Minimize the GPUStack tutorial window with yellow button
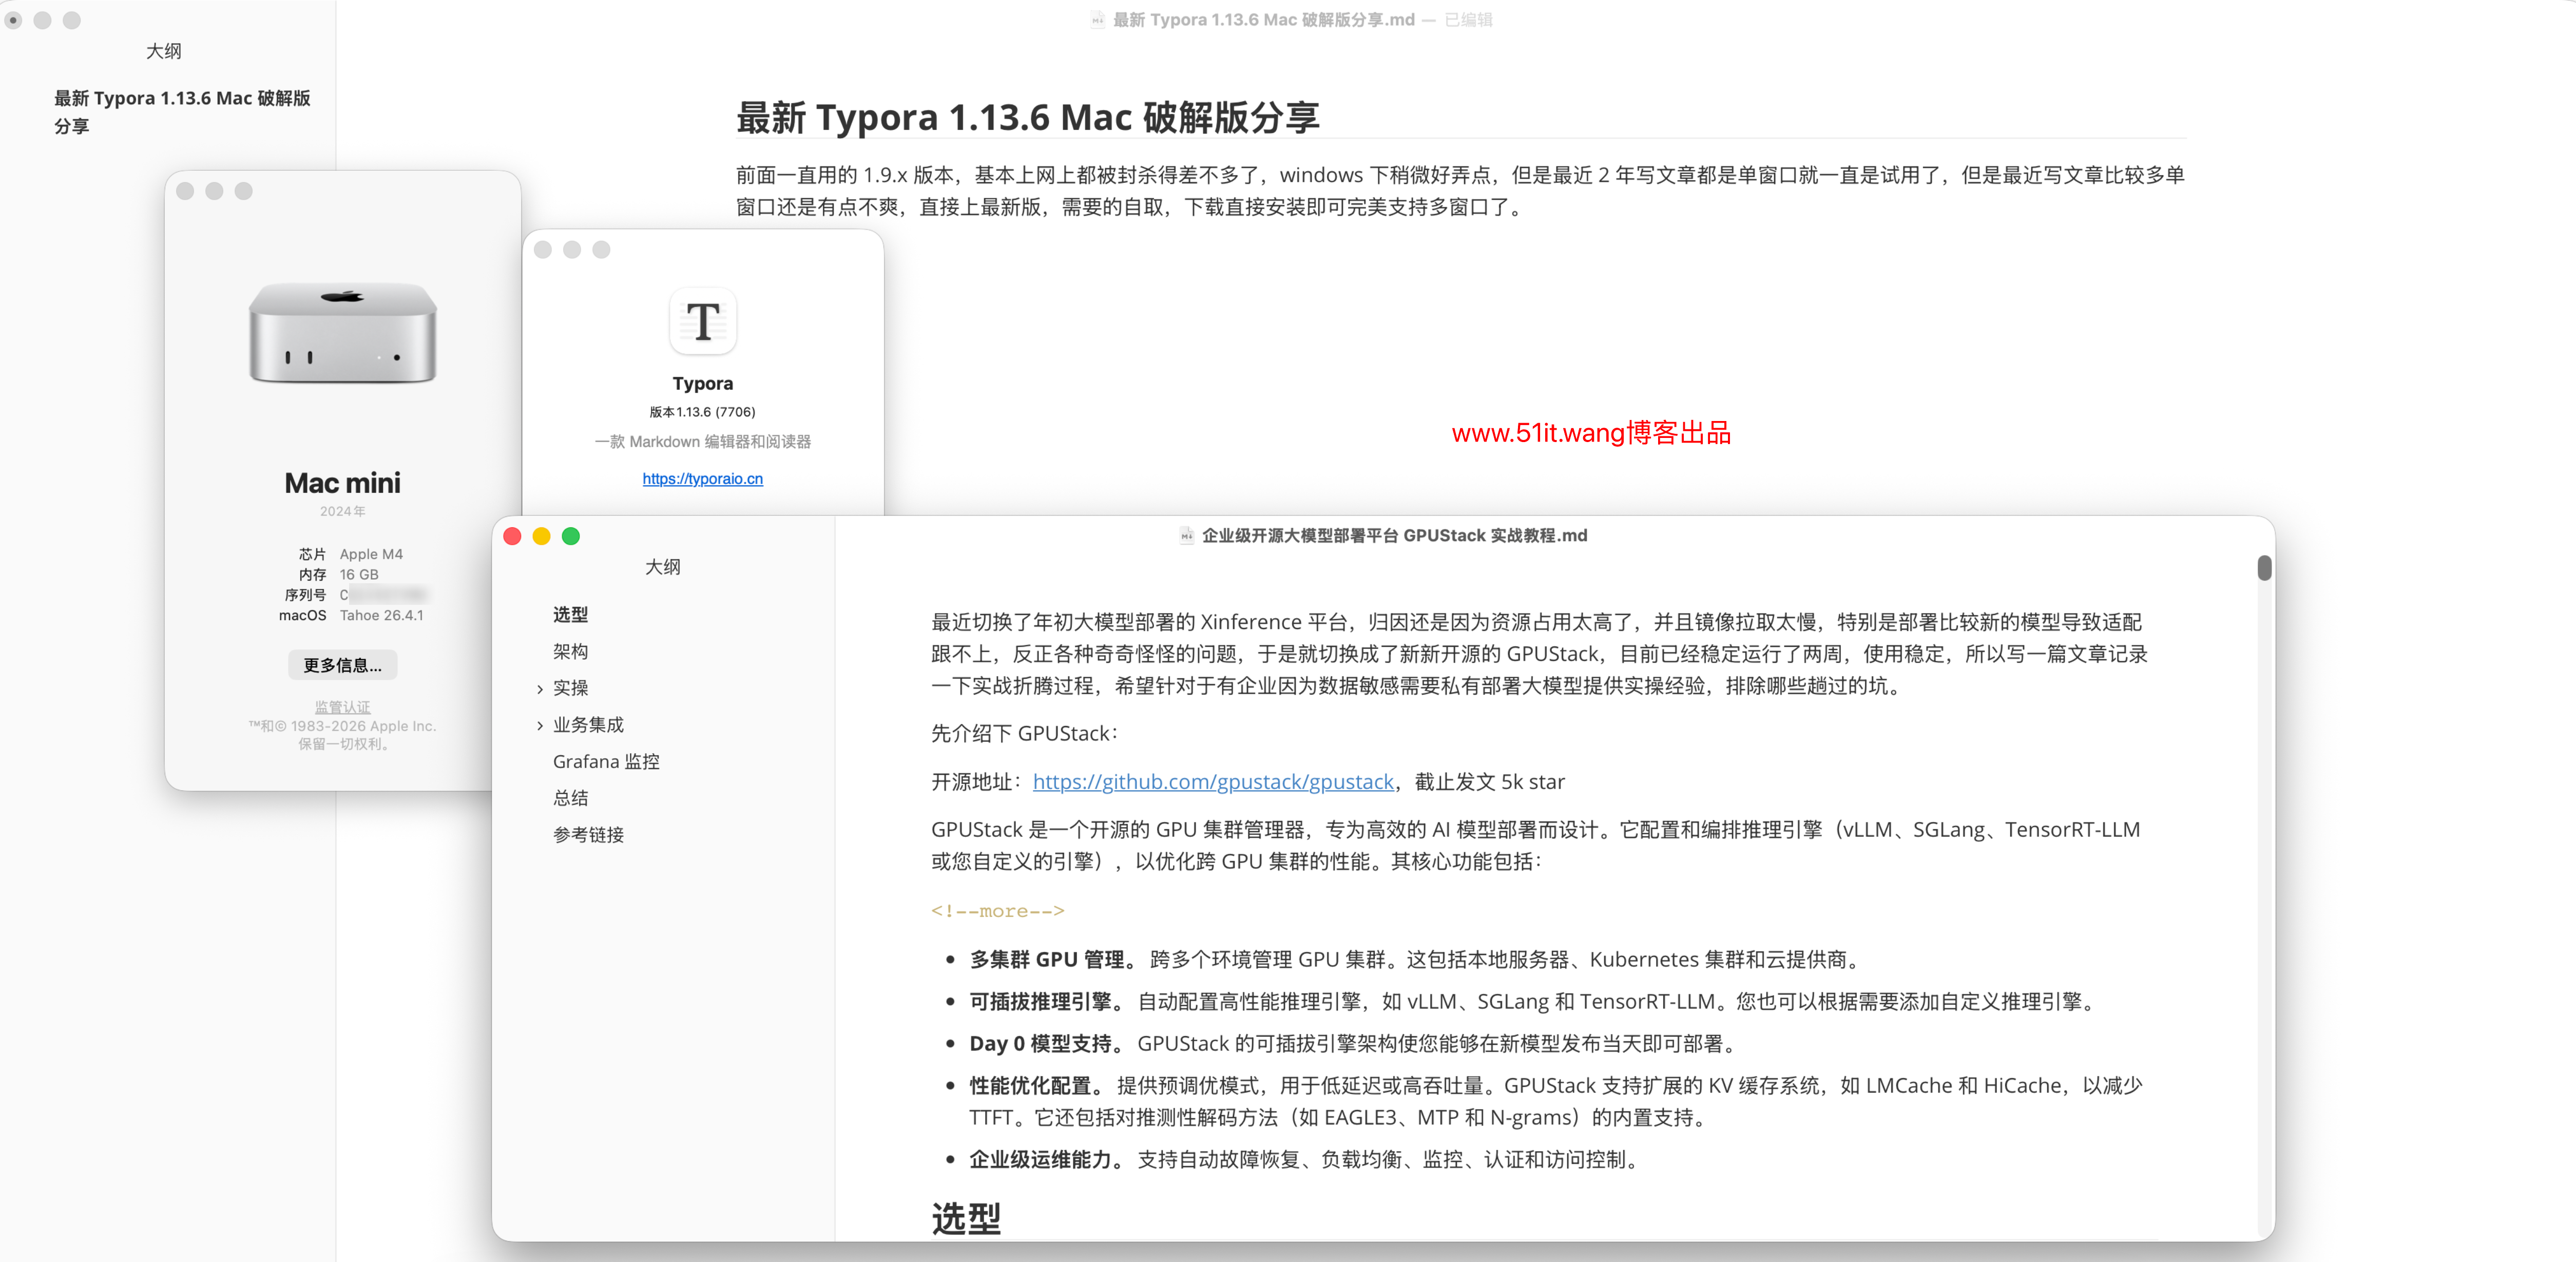Screen dimensions: 2576x1262 pos(541,536)
